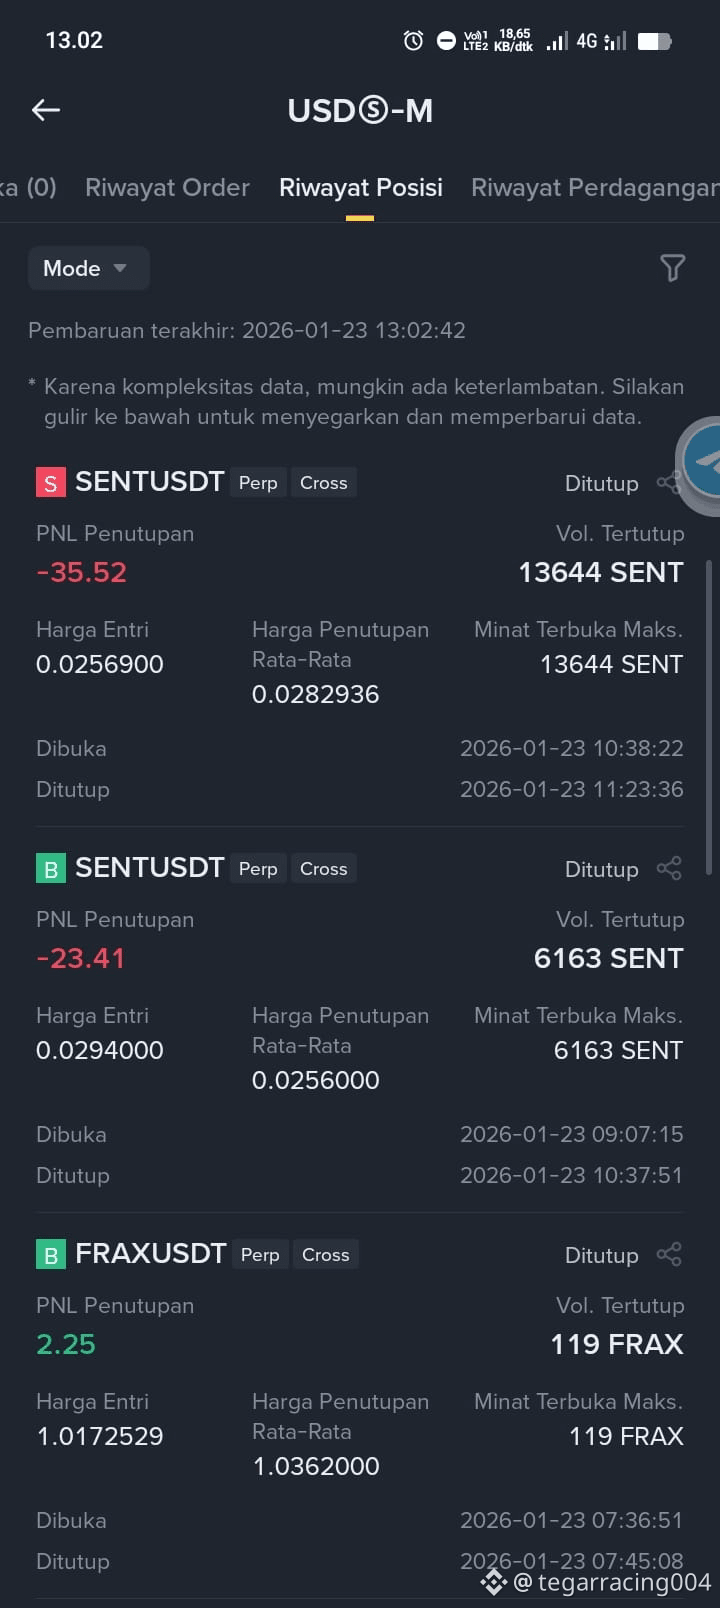Share the second SENTUSDT position
Viewport: 720px width, 1608px height.
coord(669,869)
